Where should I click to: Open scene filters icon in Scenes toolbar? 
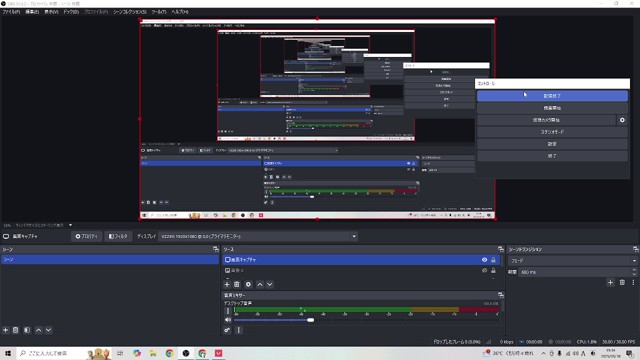pos(27,330)
